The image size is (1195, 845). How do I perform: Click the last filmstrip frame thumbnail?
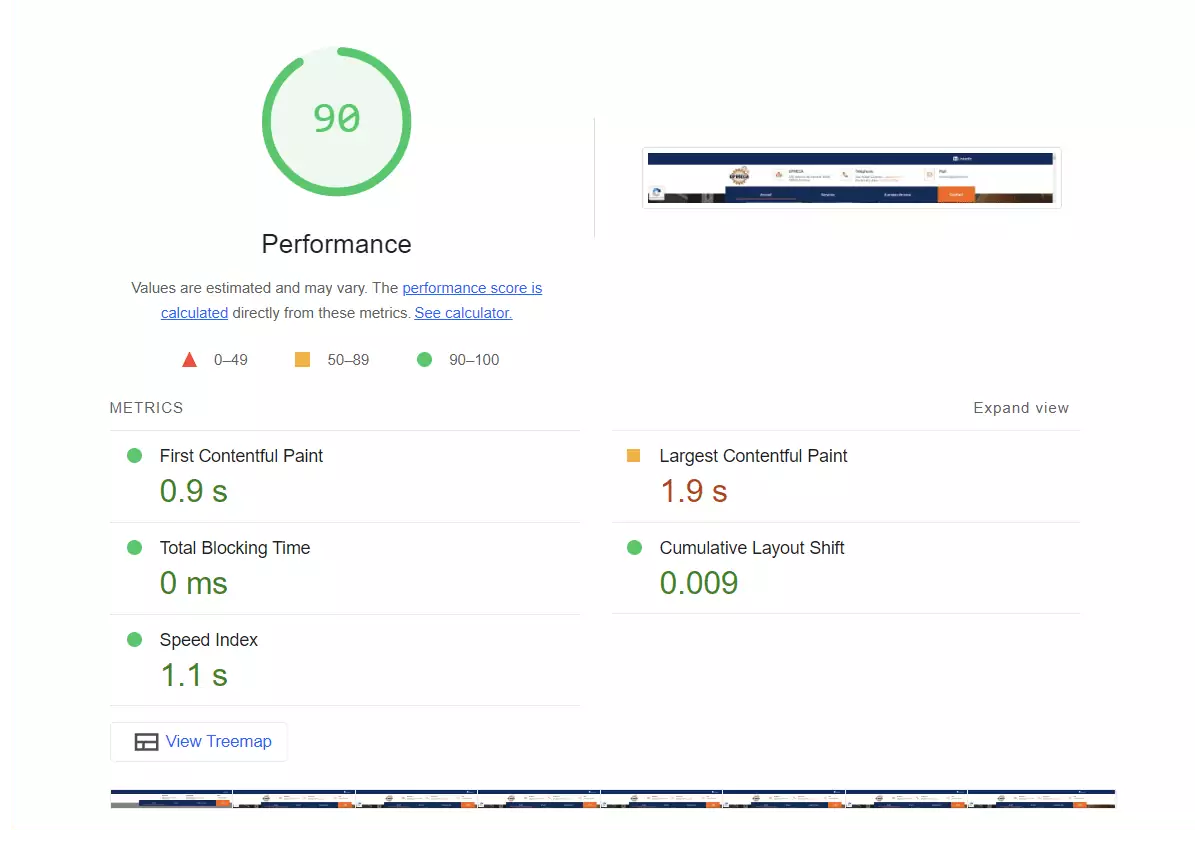[x=1042, y=799]
